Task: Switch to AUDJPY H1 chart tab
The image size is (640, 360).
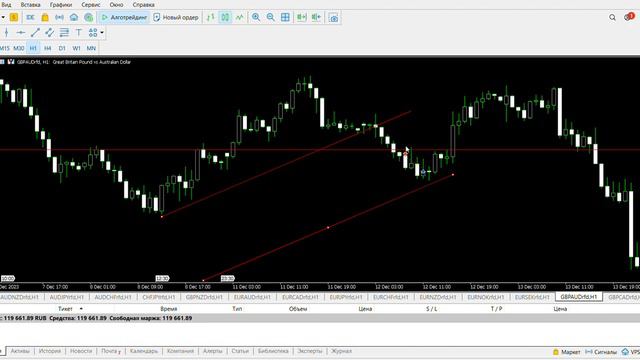Action: coord(67,297)
